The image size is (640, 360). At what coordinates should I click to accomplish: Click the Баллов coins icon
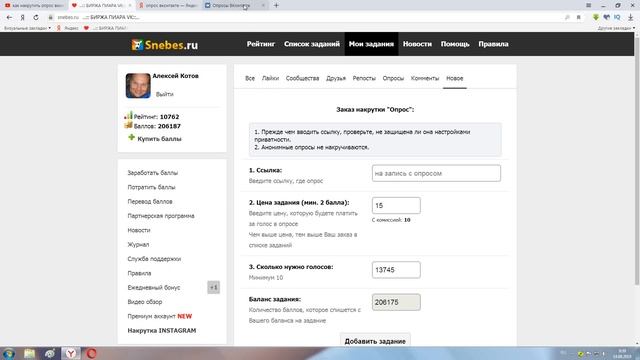(x=129, y=125)
